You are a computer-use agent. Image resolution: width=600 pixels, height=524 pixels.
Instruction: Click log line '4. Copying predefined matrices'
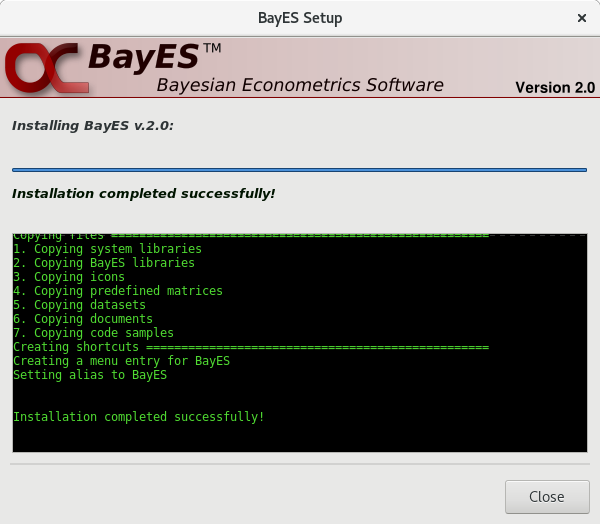pos(118,291)
